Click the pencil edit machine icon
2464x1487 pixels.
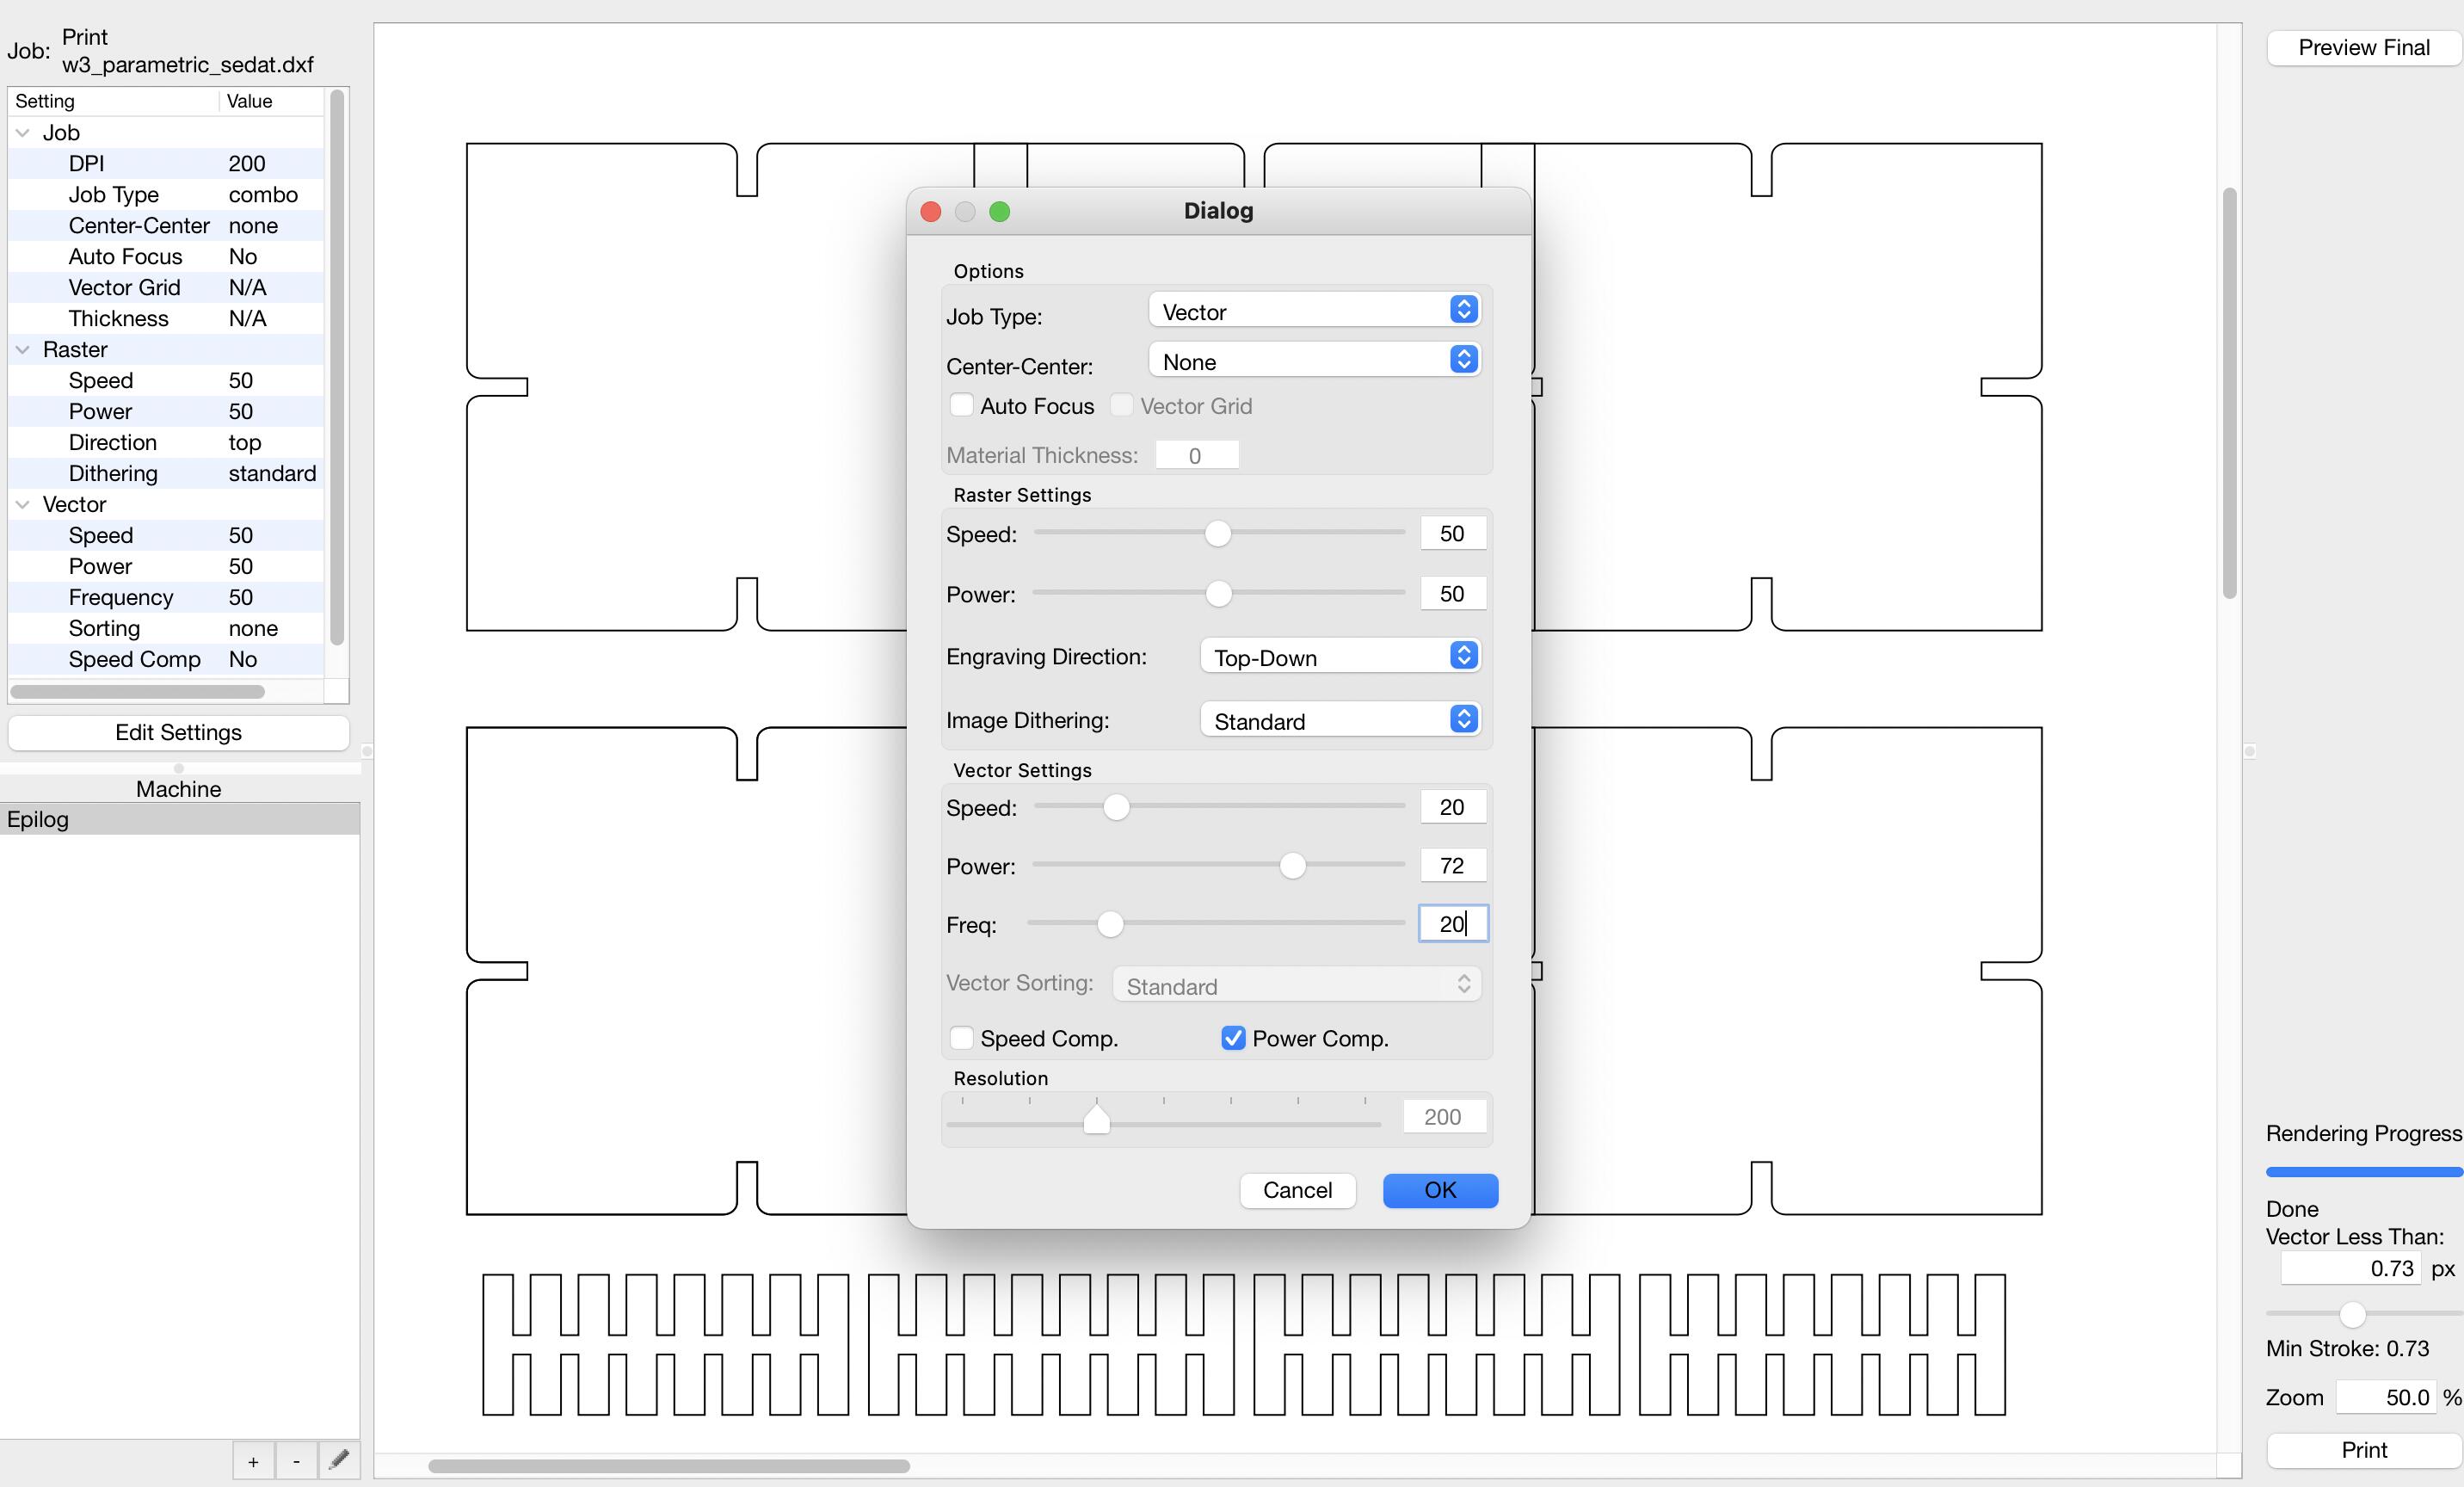click(339, 1460)
